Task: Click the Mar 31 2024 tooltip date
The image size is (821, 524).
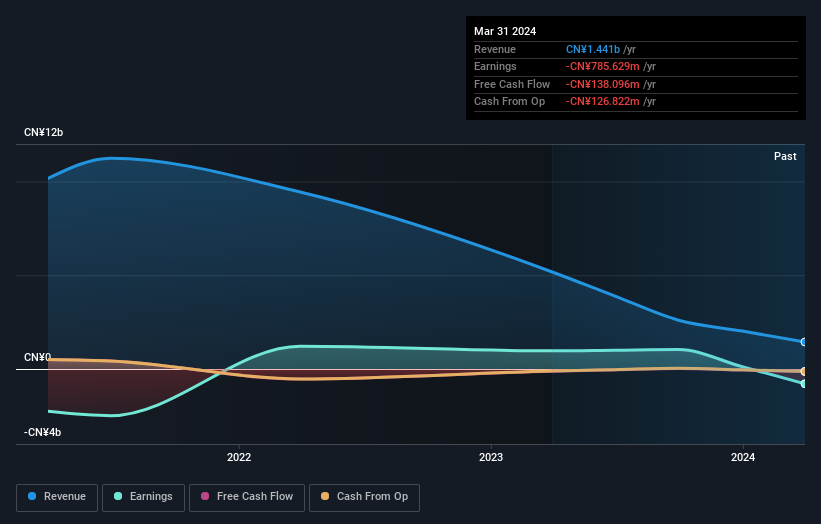Action: [505, 31]
